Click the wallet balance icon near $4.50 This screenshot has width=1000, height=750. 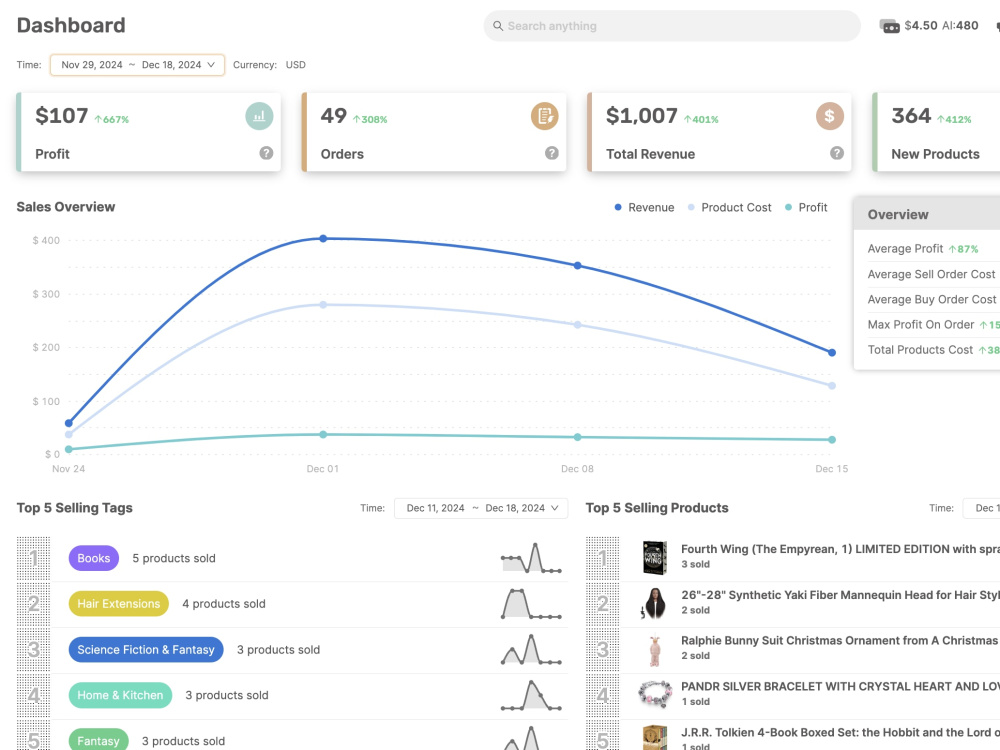click(x=890, y=26)
